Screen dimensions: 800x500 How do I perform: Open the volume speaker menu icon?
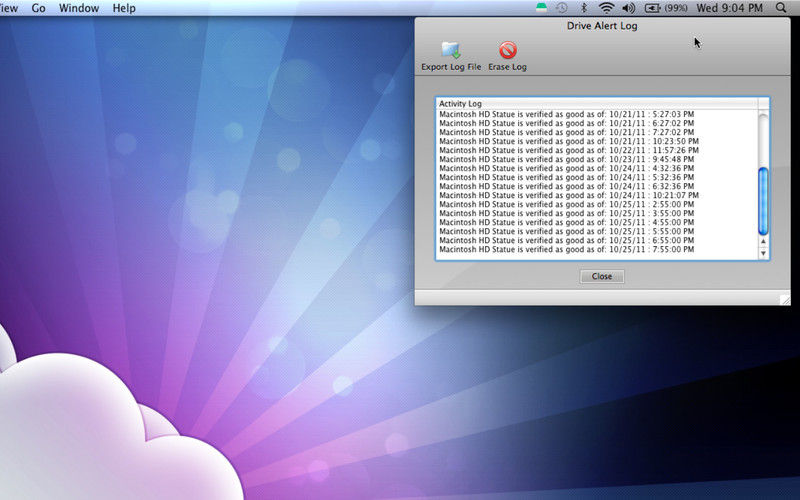click(x=629, y=8)
